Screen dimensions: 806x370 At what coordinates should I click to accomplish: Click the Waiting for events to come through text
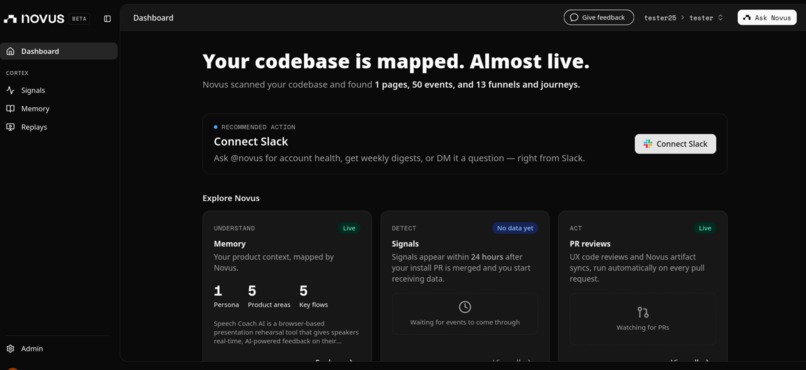coord(465,322)
